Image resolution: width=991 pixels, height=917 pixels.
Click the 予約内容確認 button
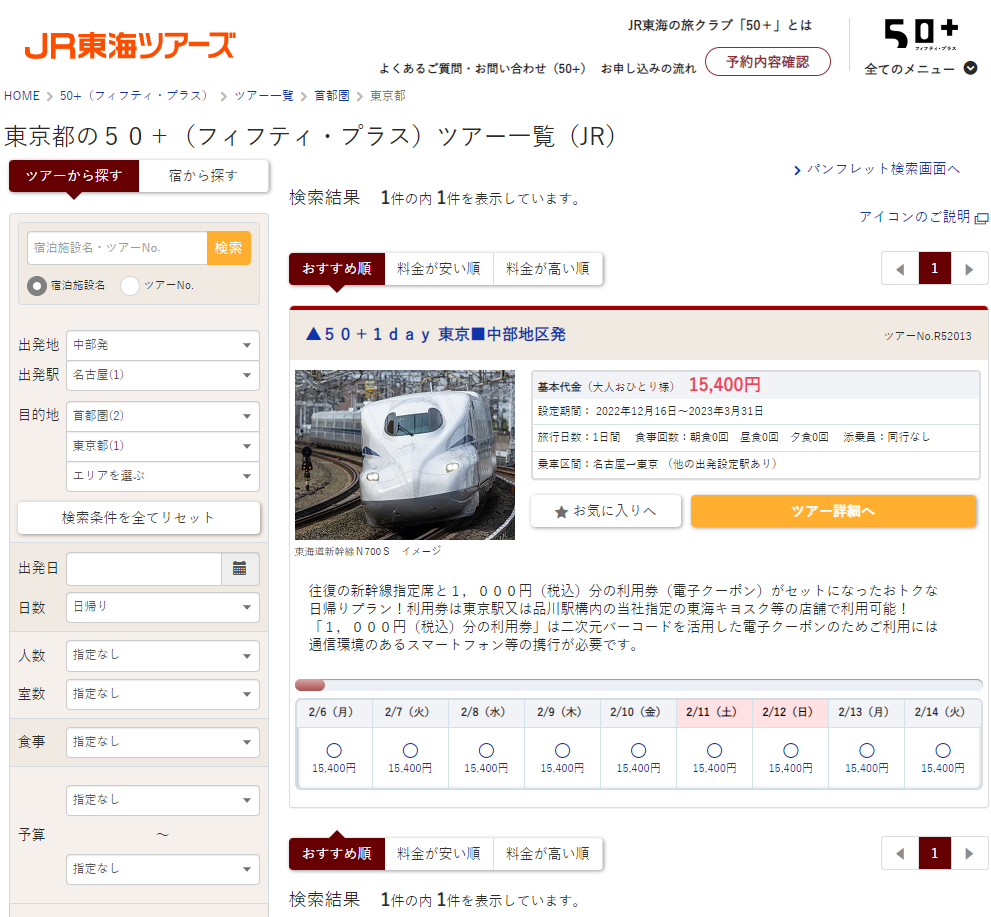click(x=767, y=61)
